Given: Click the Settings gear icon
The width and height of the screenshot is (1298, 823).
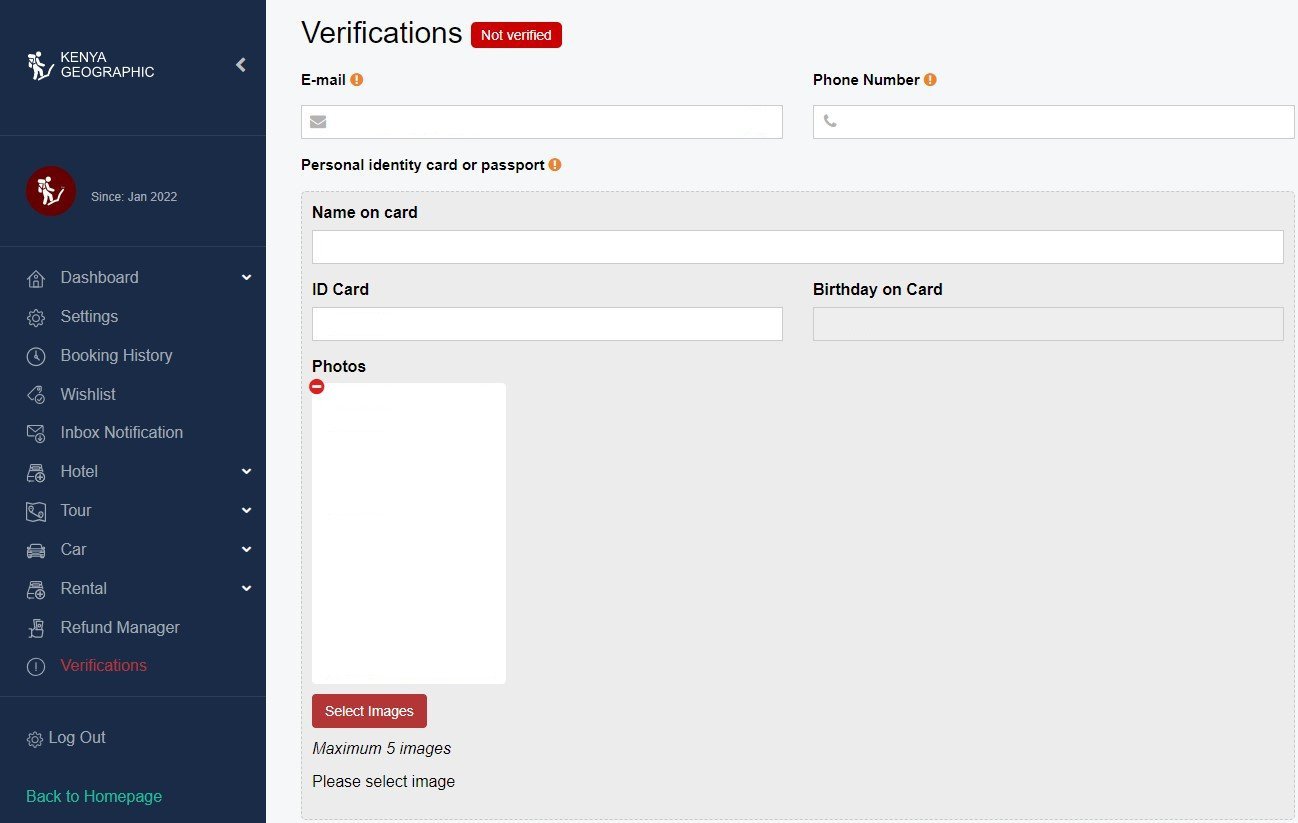Looking at the screenshot, I should pos(36,317).
